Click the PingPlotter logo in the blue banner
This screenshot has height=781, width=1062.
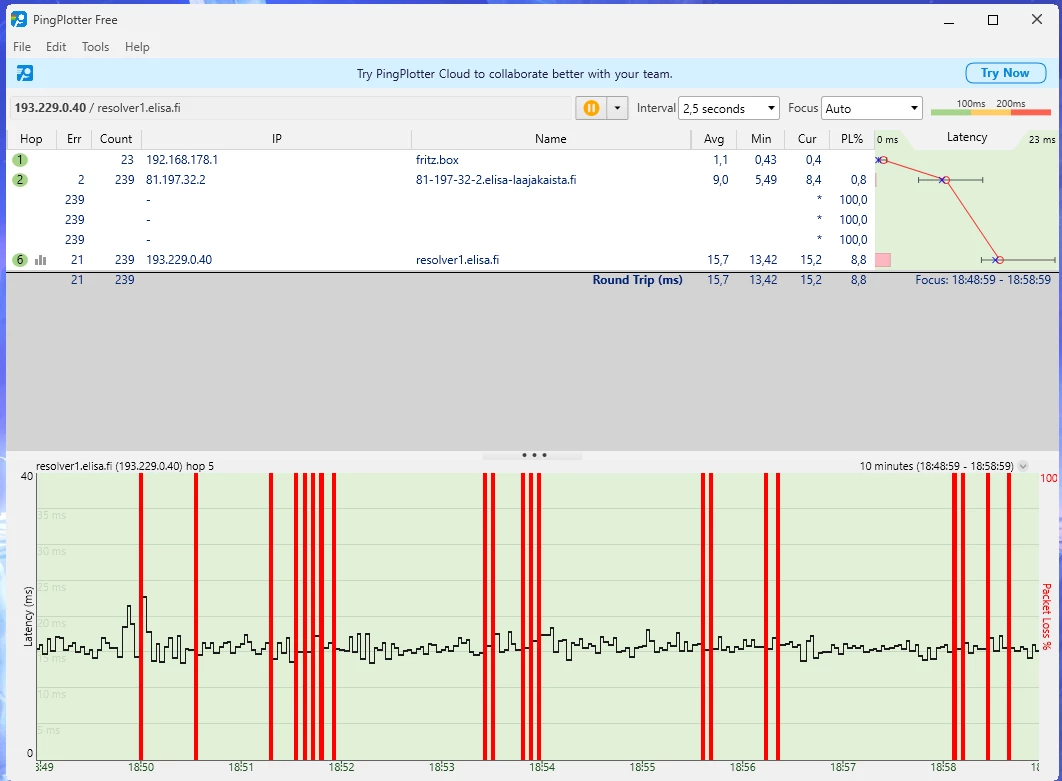click(x=25, y=73)
